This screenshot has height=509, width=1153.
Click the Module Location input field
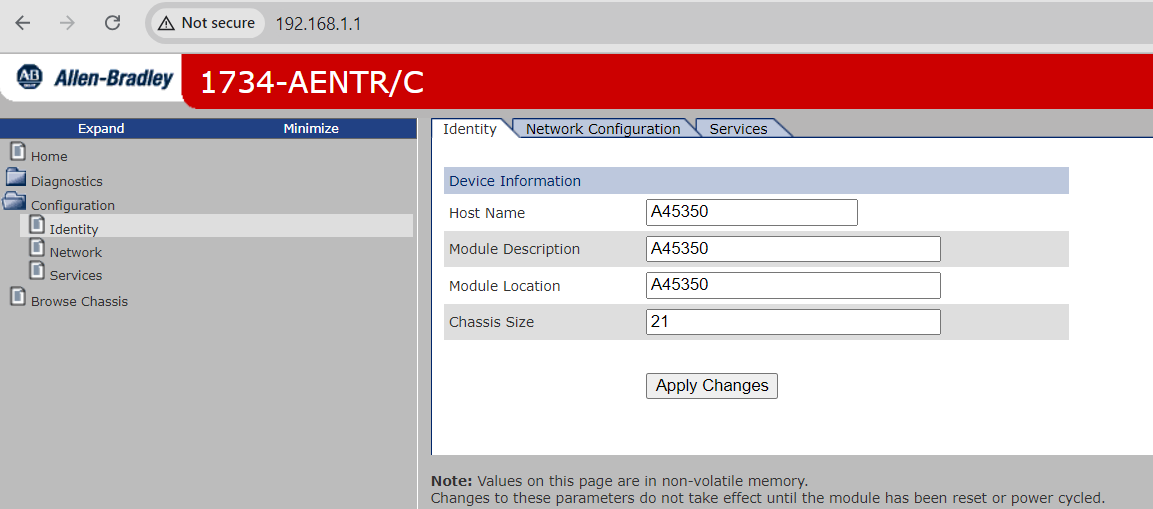point(793,285)
